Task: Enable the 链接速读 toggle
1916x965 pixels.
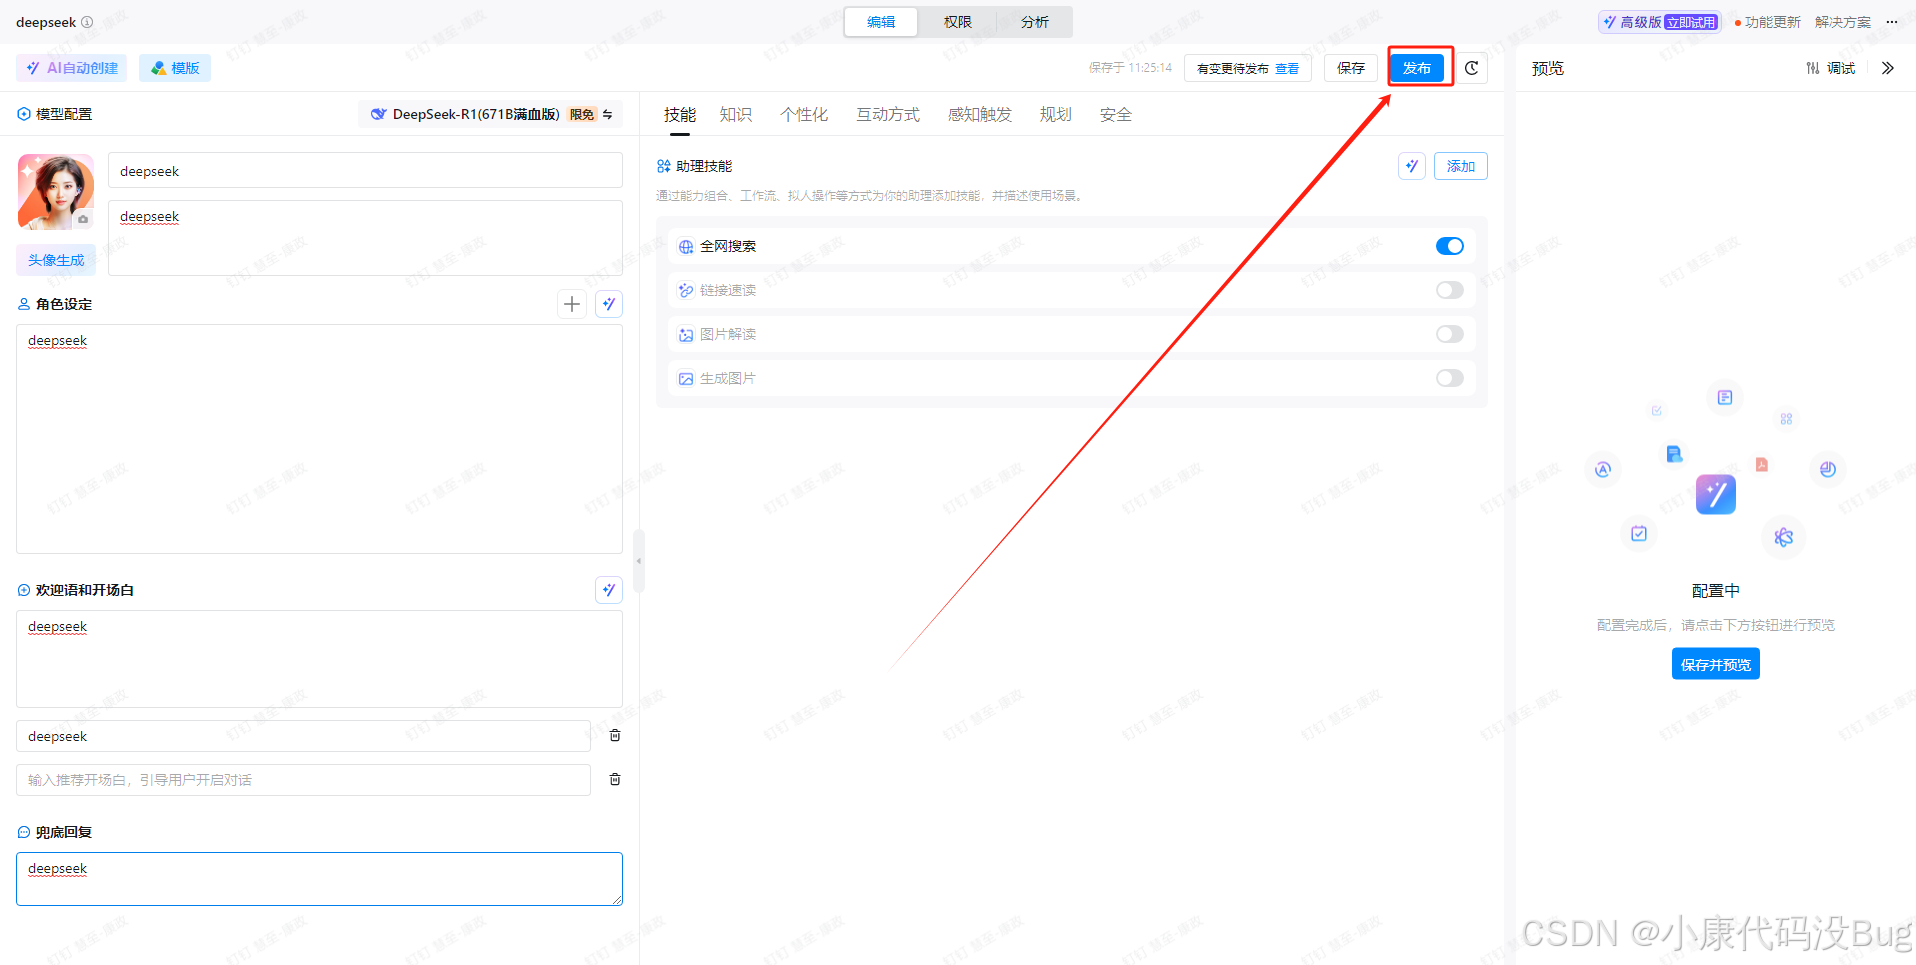Action: (x=1450, y=290)
